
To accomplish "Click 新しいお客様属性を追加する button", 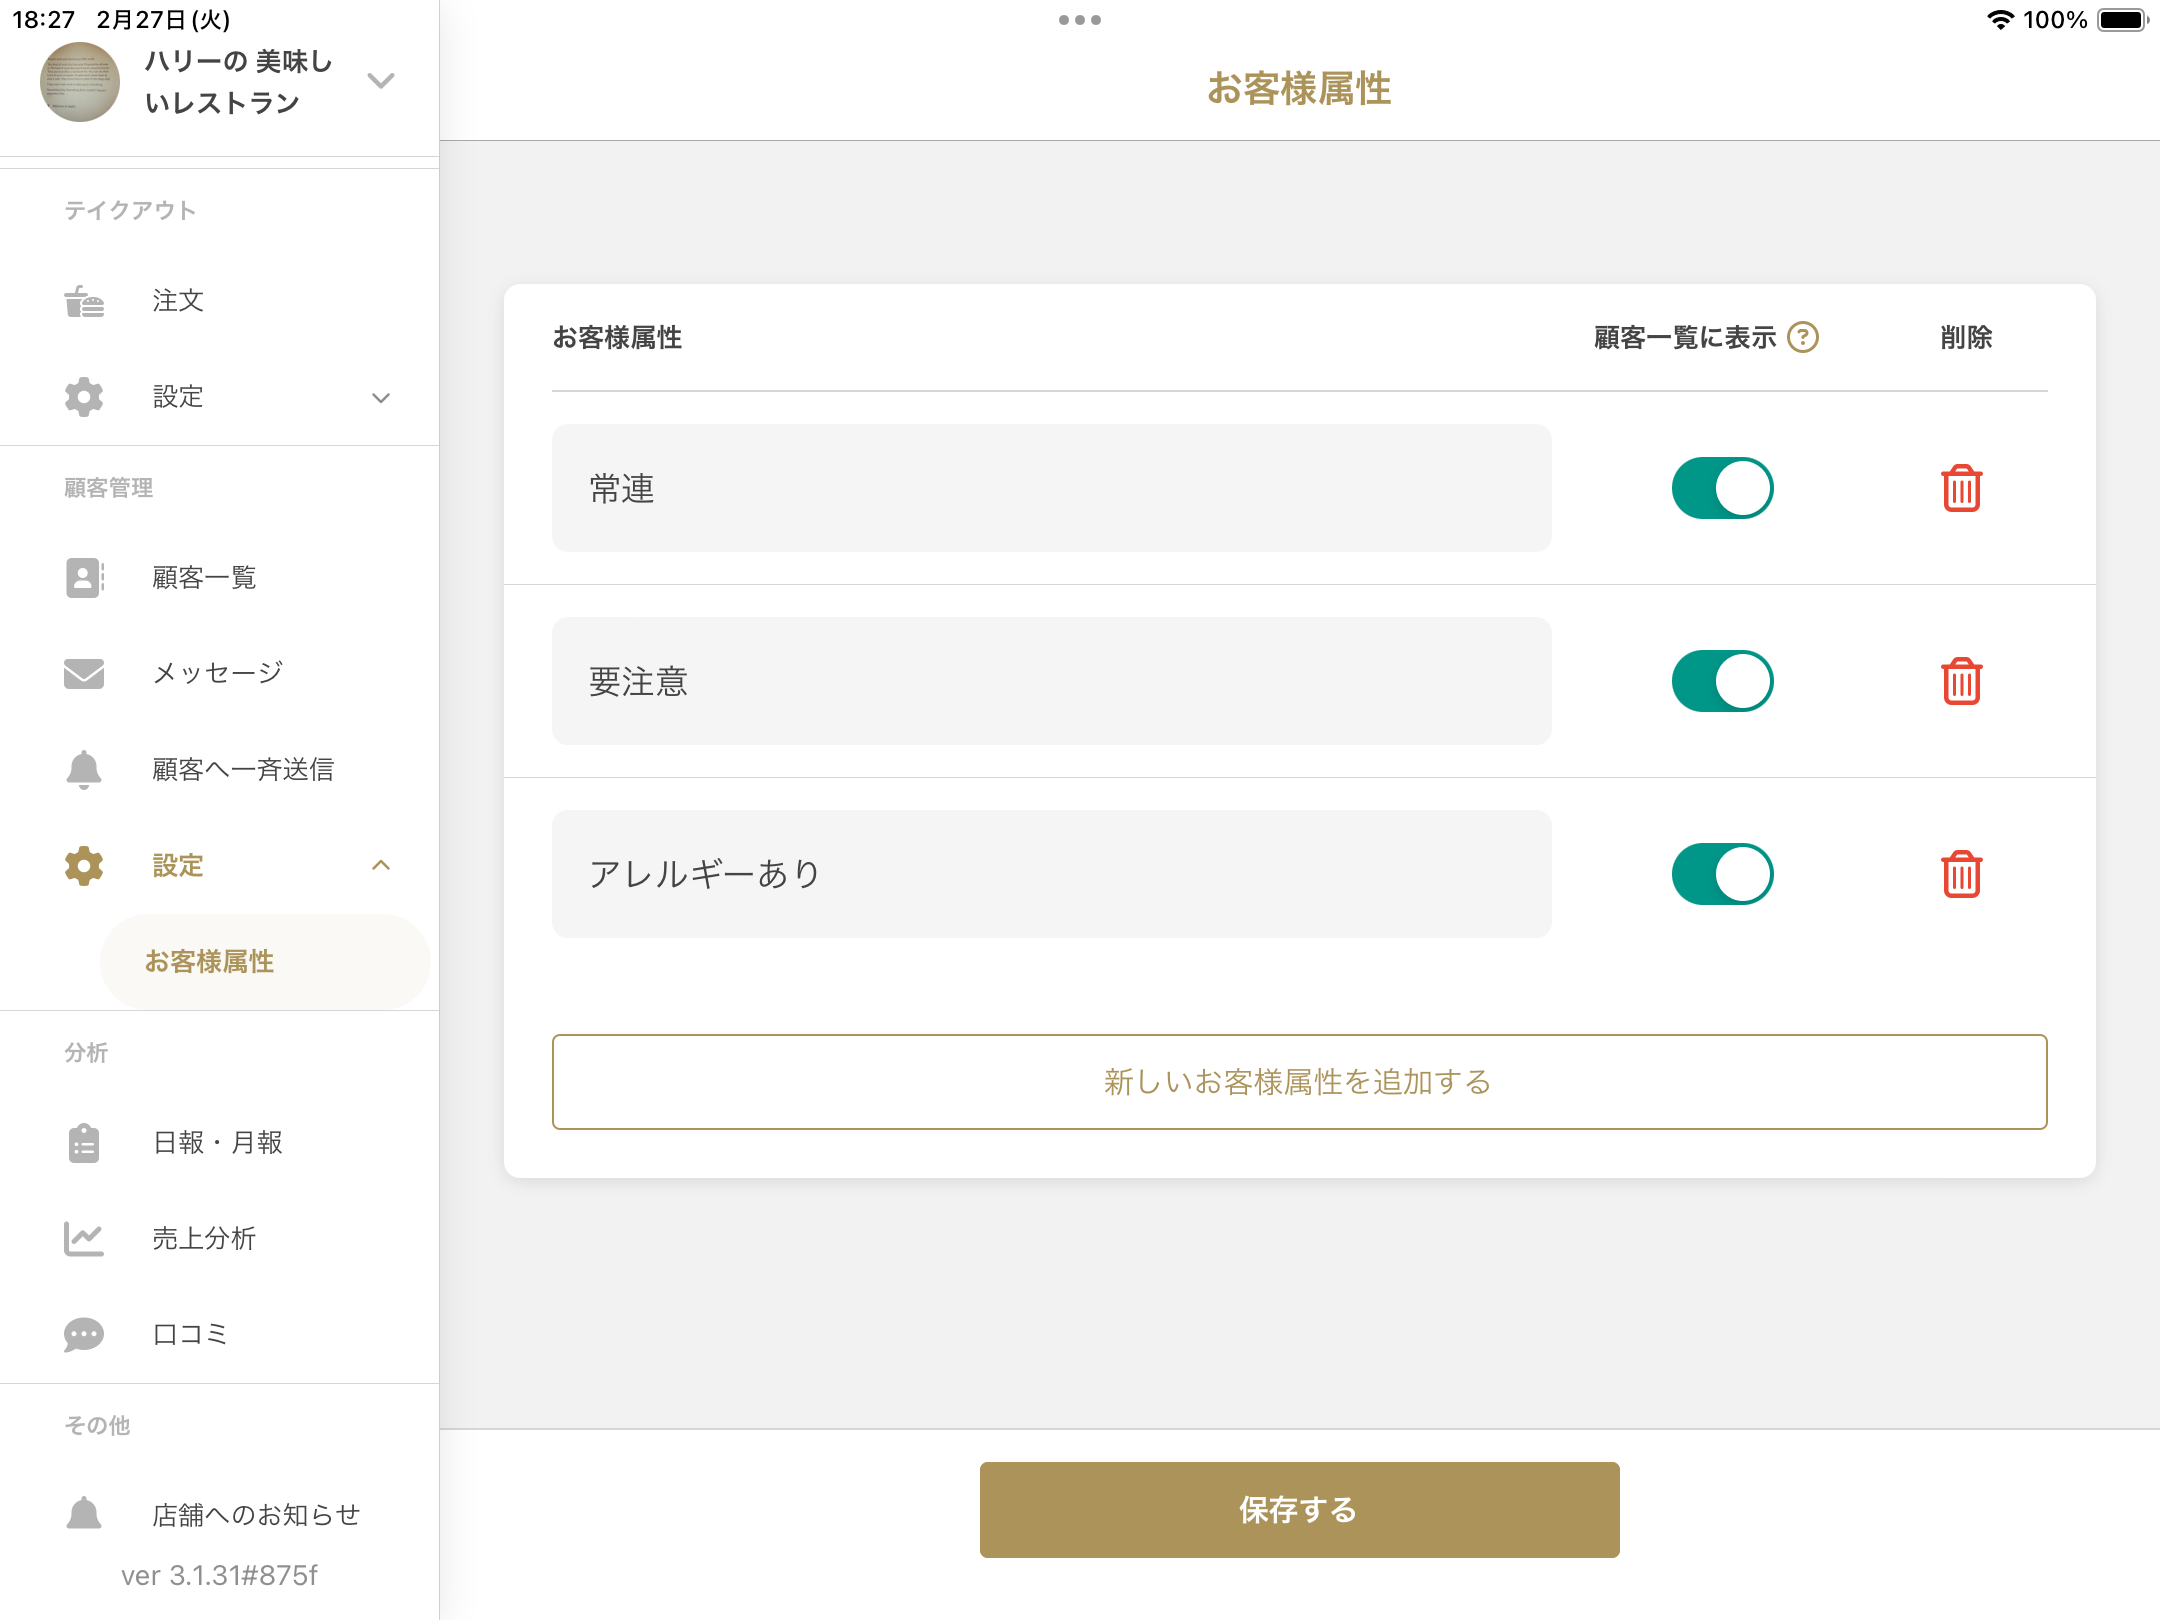I will click(x=1299, y=1082).
